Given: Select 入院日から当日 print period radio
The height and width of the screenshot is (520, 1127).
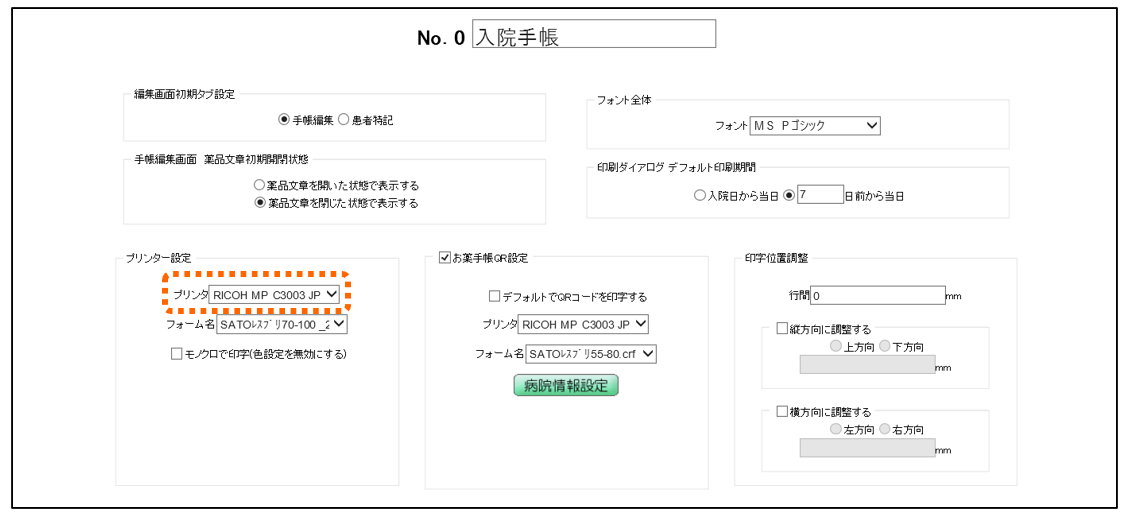Looking at the screenshot, I should click(700, 196).
